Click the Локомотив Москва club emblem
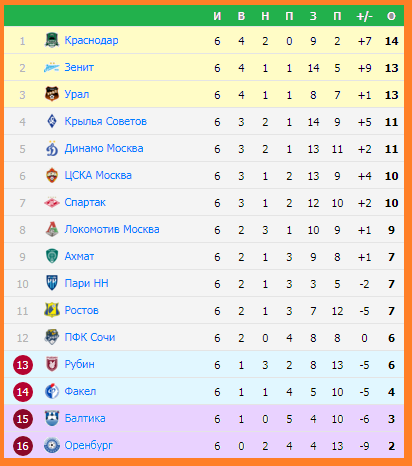 click(x=52, y=229)
